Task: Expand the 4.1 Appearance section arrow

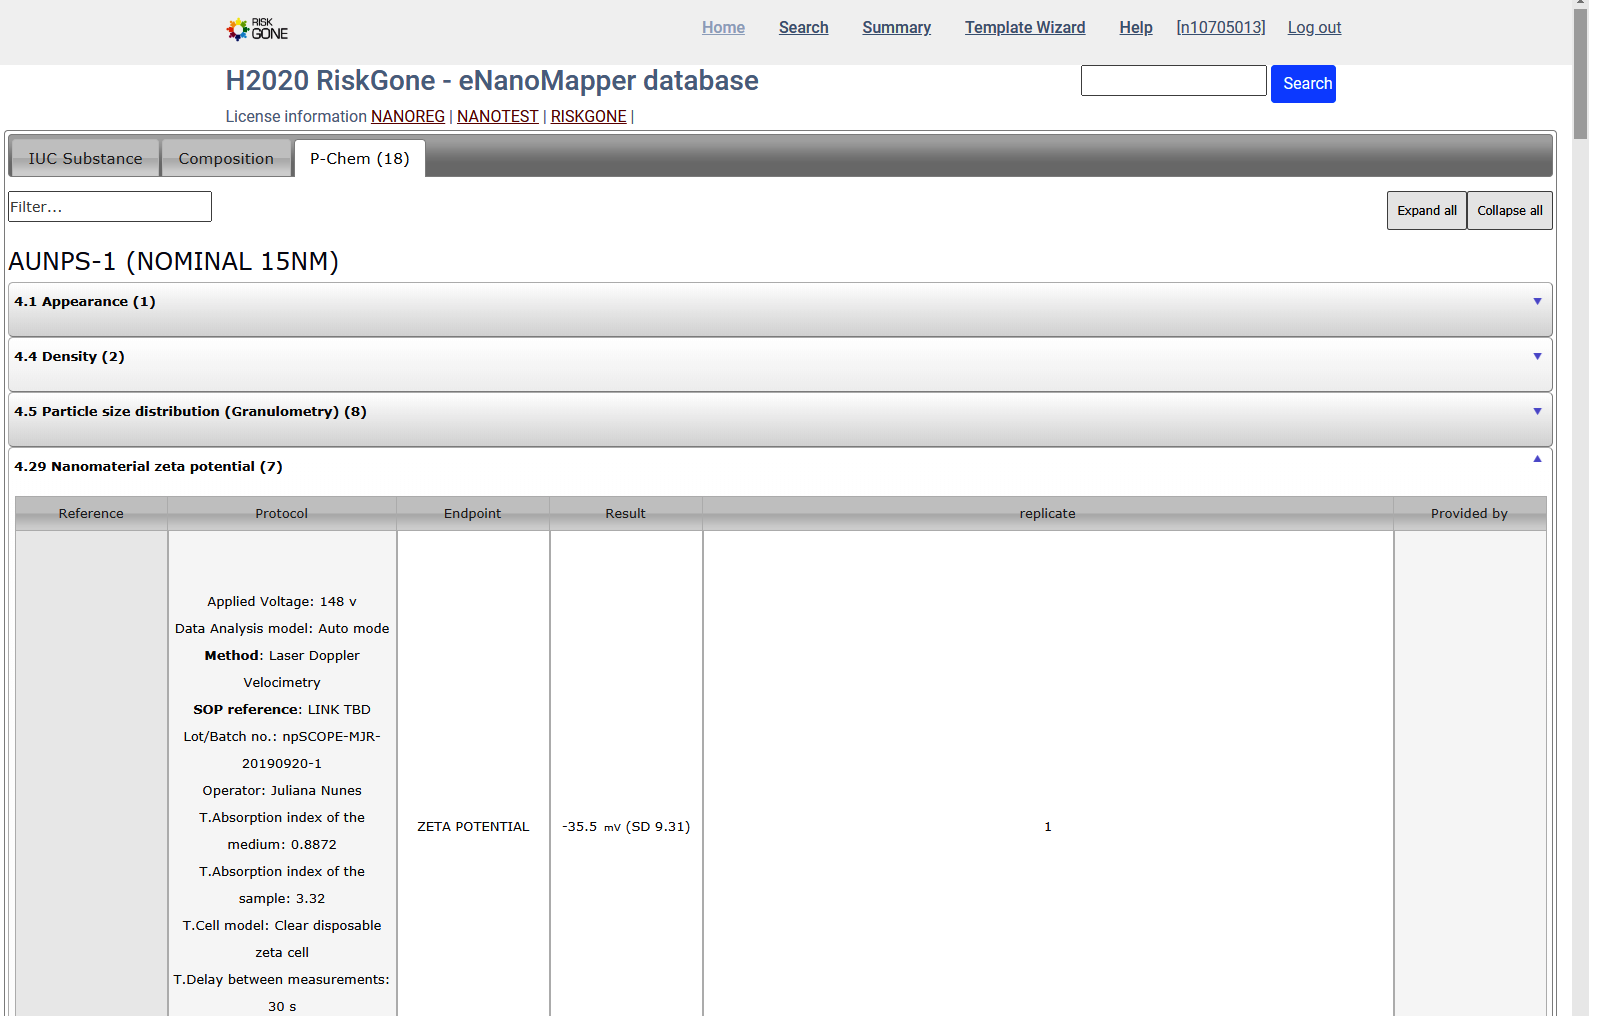Action: pyautogui.click(x=1537, y=301)
